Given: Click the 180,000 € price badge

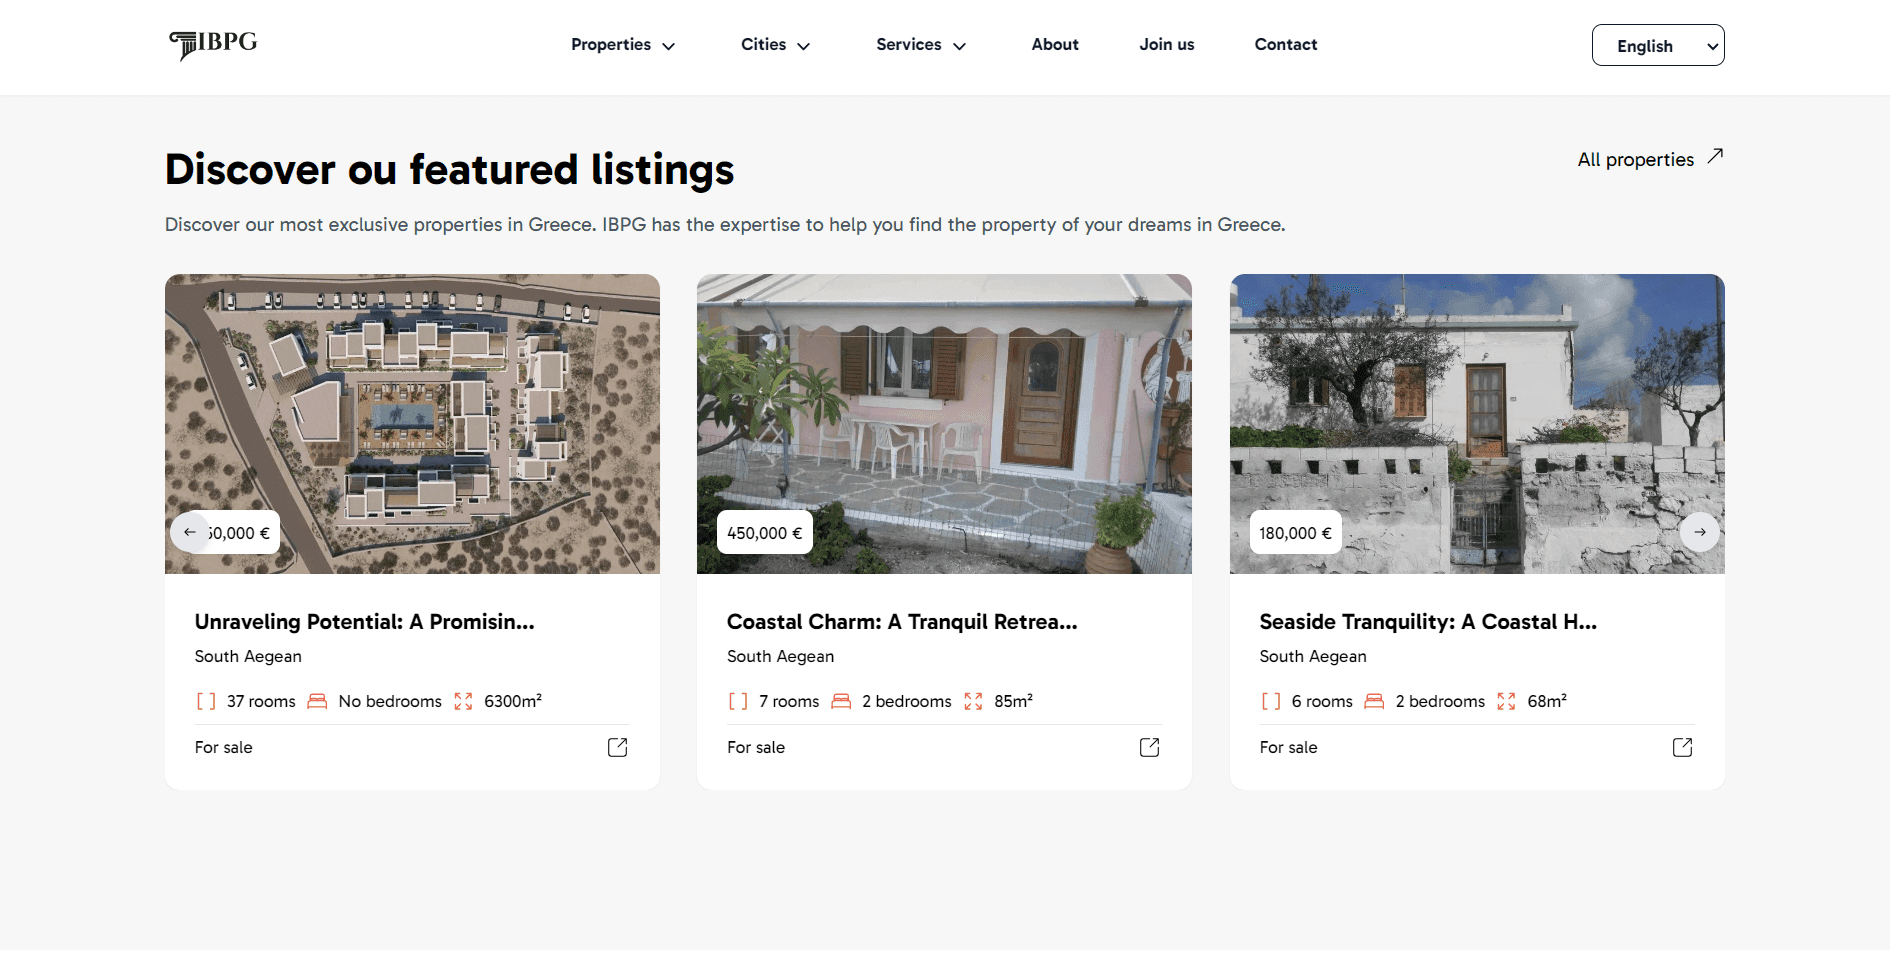Looking at the screenshot, I should (x=1295, y=533).
